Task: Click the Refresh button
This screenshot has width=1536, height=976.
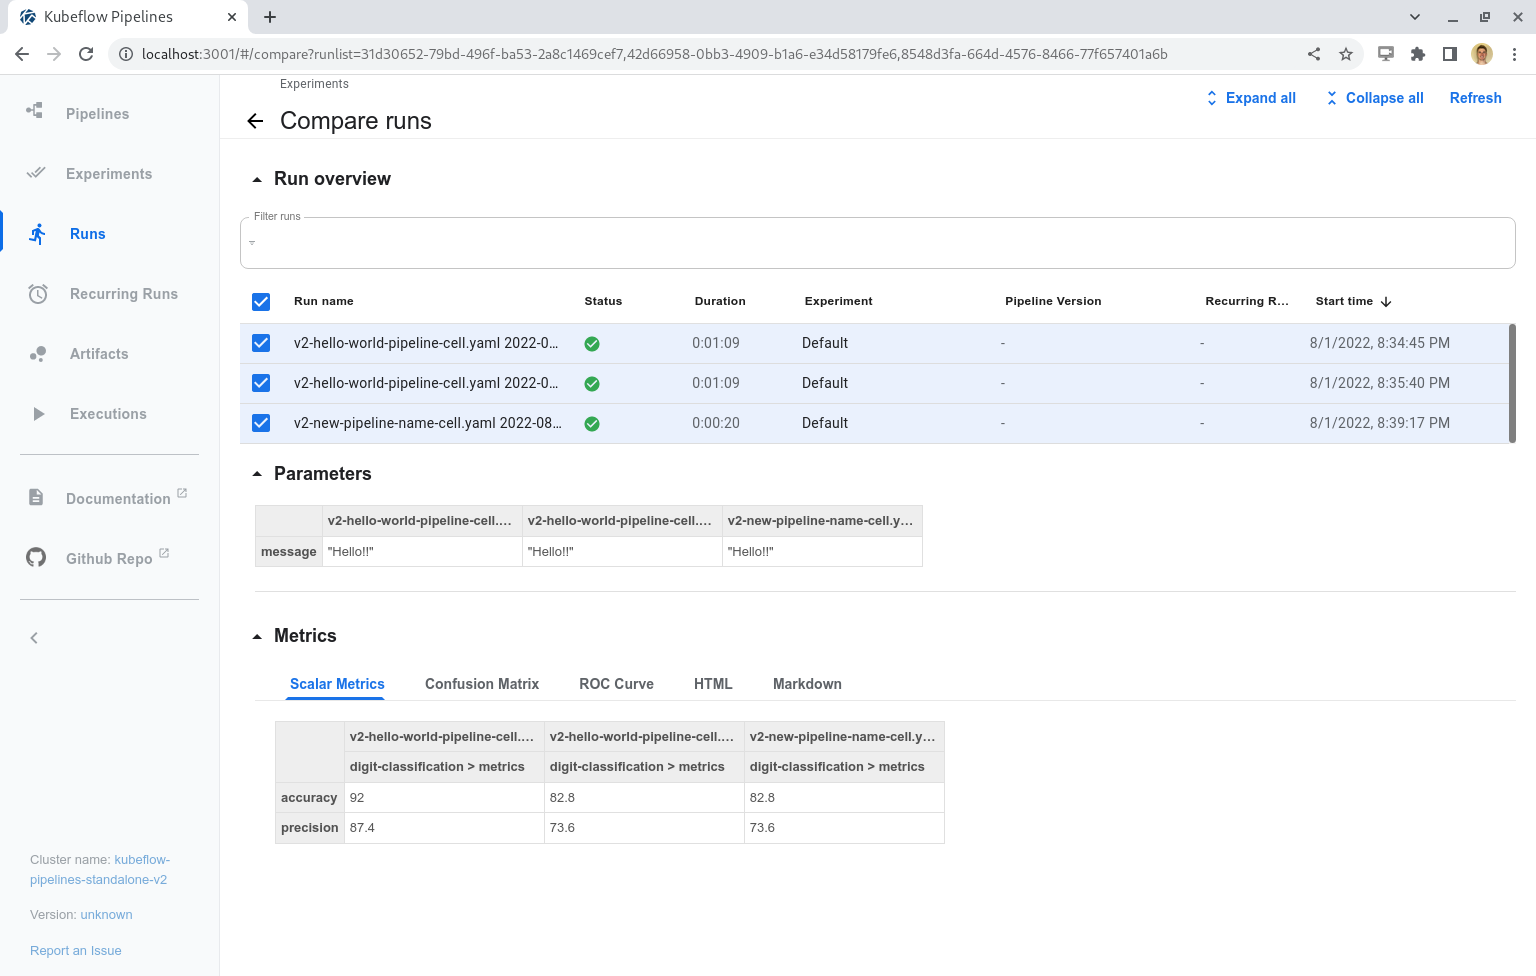Action: [x=1475, y=98]
